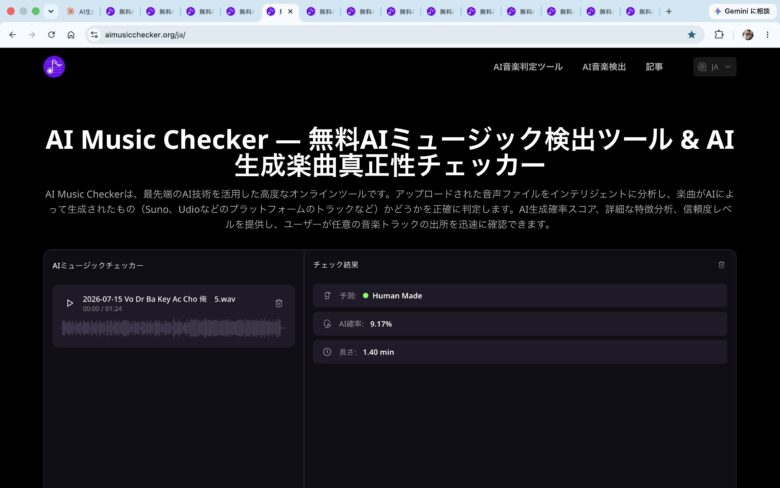Open the AI音楽判定ツール menu item
The image size is (780, 488).
528,67
